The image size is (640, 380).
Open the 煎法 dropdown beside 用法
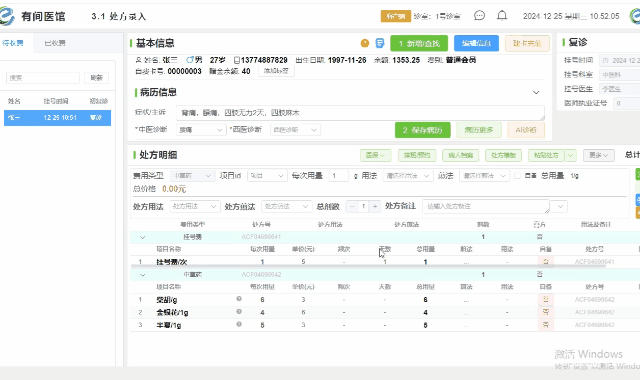pyautogui.click(x=484, y=176)
